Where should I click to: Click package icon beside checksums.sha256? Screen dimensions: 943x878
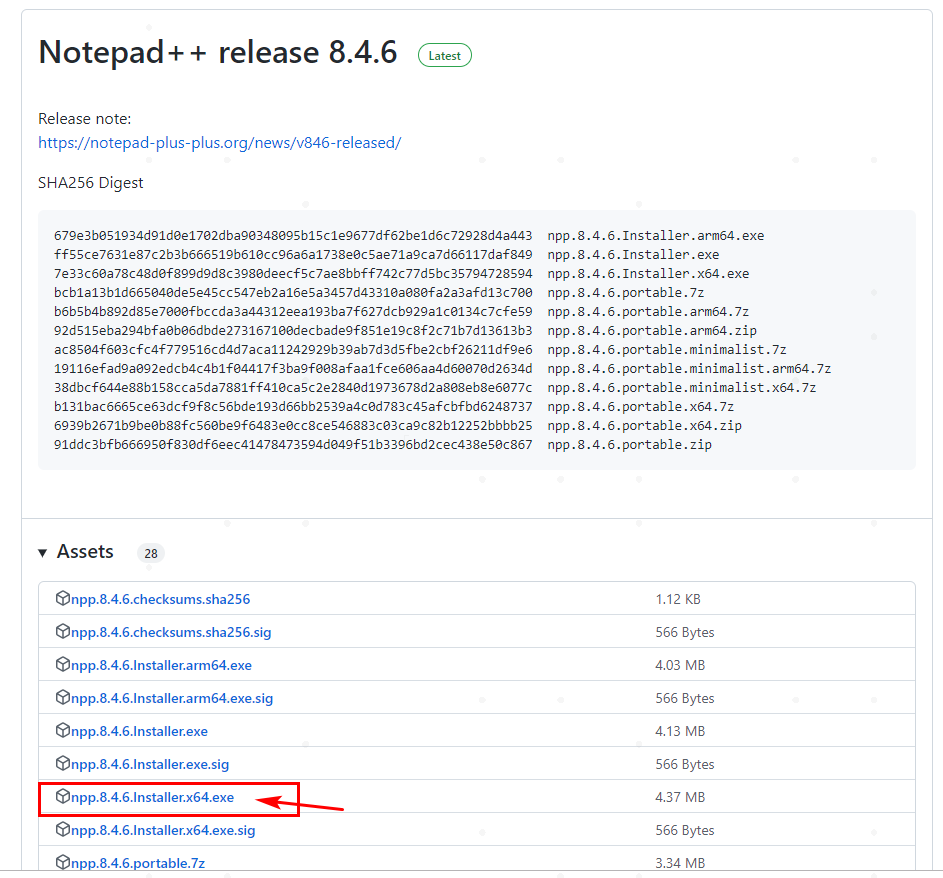point(63,598)
